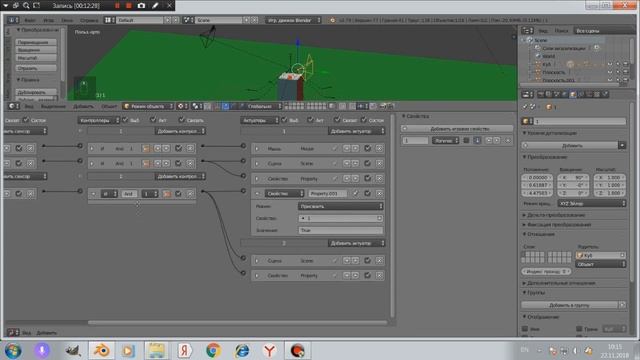This screenshot has width=640, height=360.
Task: Click Добавить игровое свойство button
Action: tap(457, 129)
